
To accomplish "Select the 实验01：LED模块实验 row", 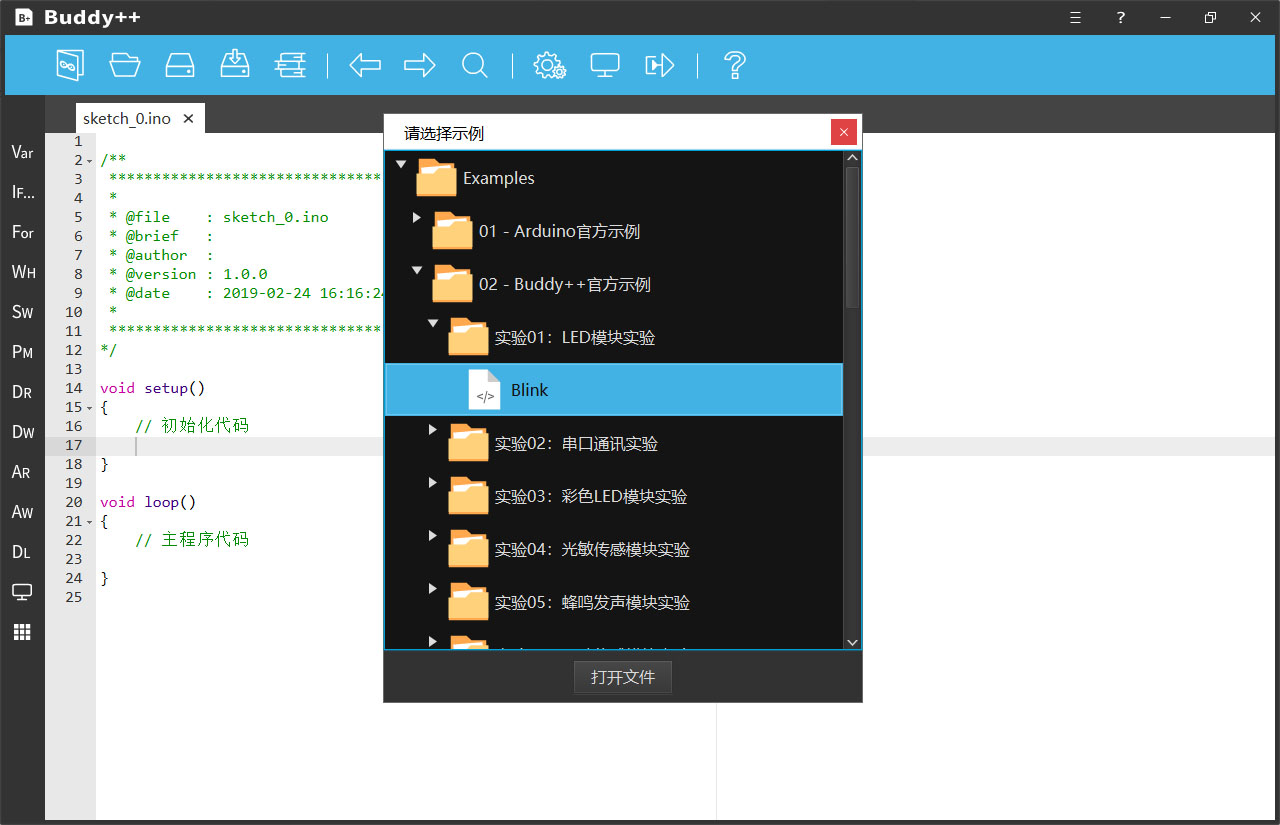I will pyautogui.click(x=614, y=337).
